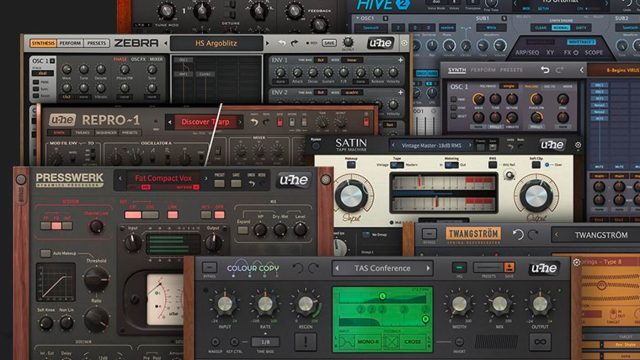The image size is (640, 360).
Task: Click the u-he logo in Zebra
Action: [x=380, y=43]
